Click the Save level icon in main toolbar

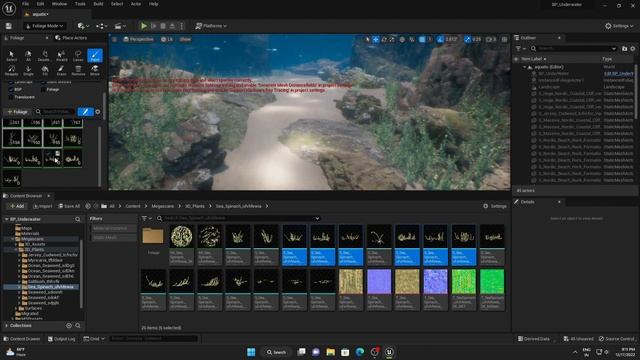[x=9, y=26]
